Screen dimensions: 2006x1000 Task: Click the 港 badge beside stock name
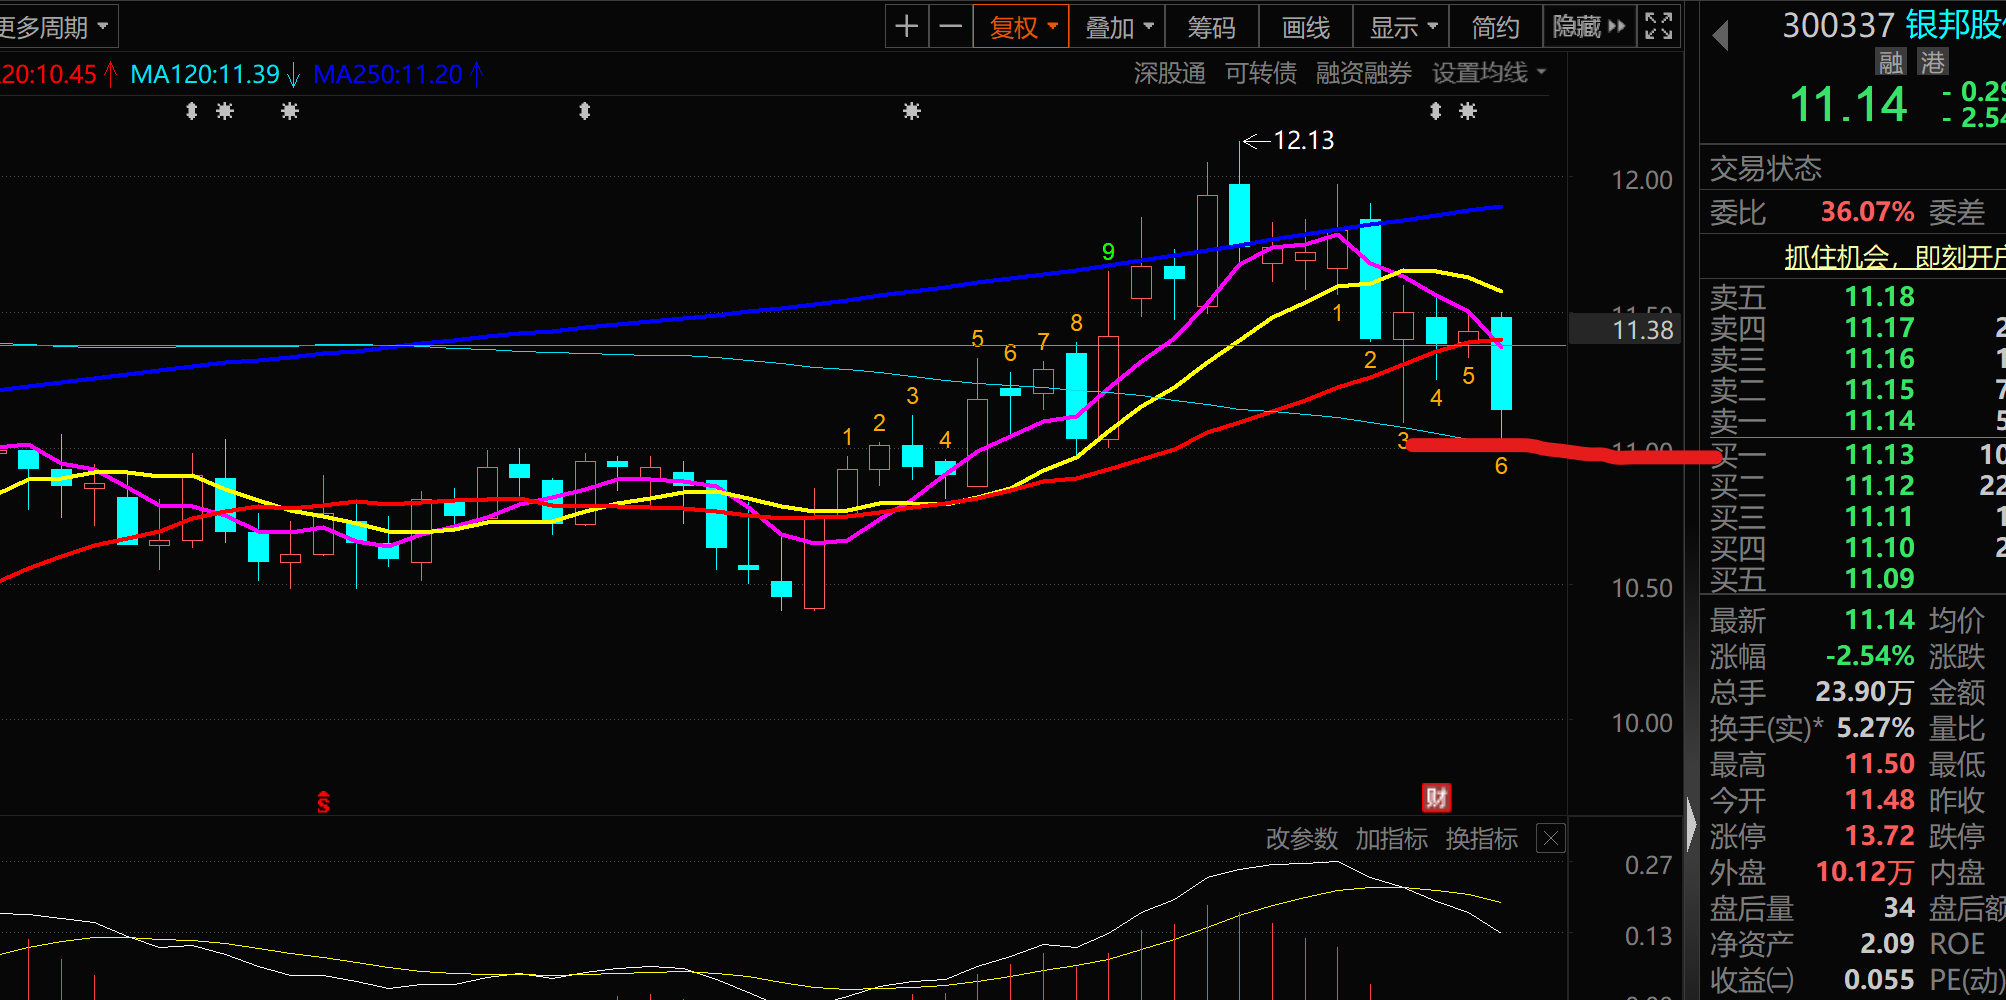point(1932,63)
